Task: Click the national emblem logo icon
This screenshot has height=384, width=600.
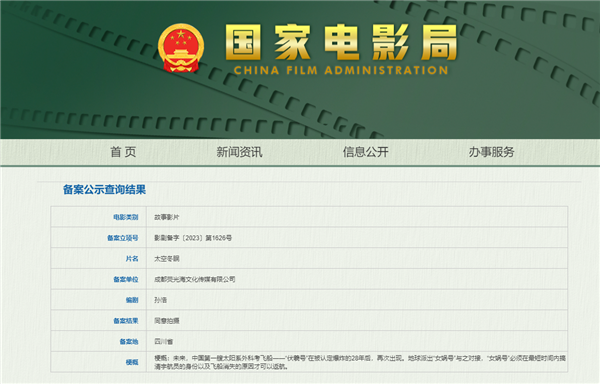Action: [181, 48]
